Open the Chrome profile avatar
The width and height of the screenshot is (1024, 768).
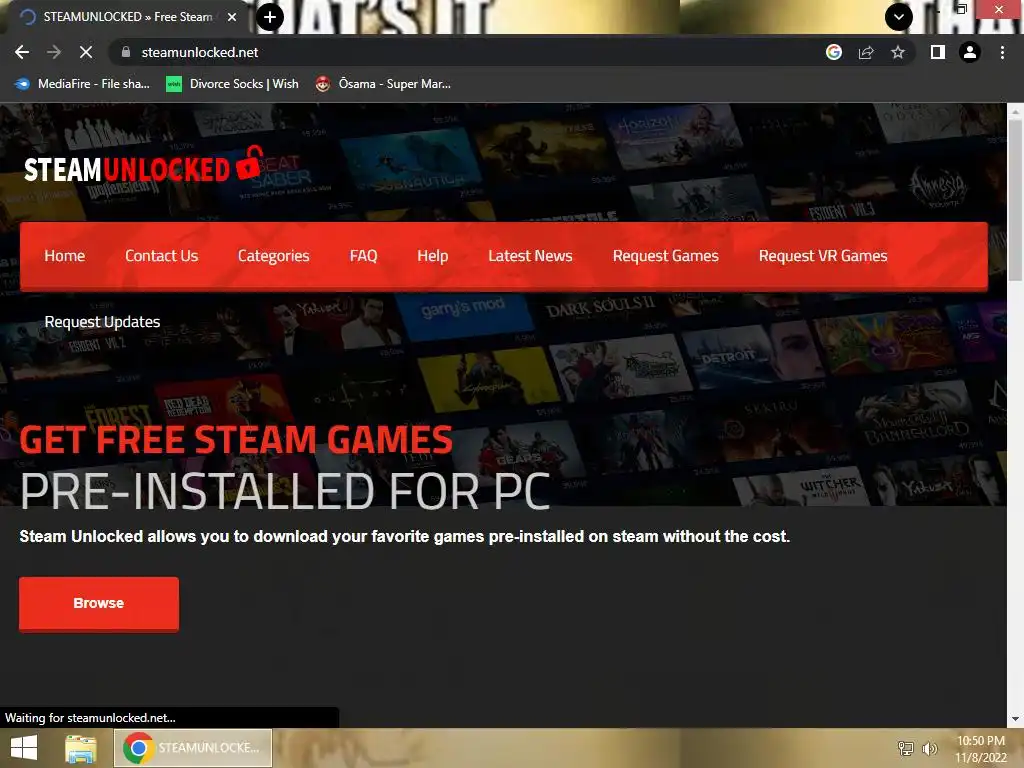(970, 52)
